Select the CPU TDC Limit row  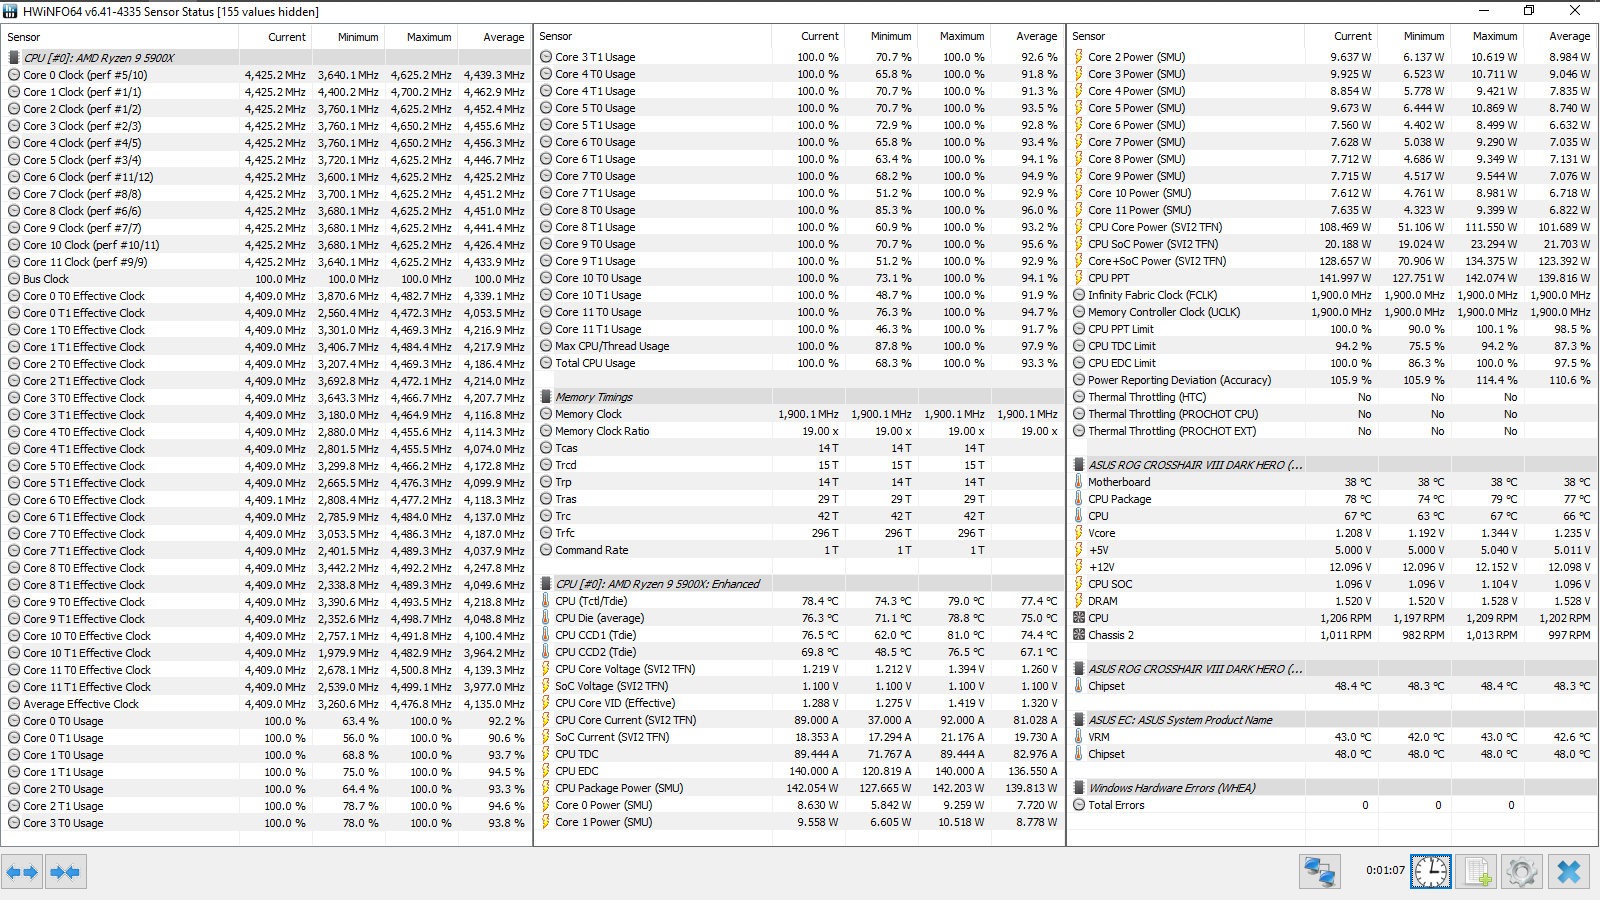(1332, 346)
